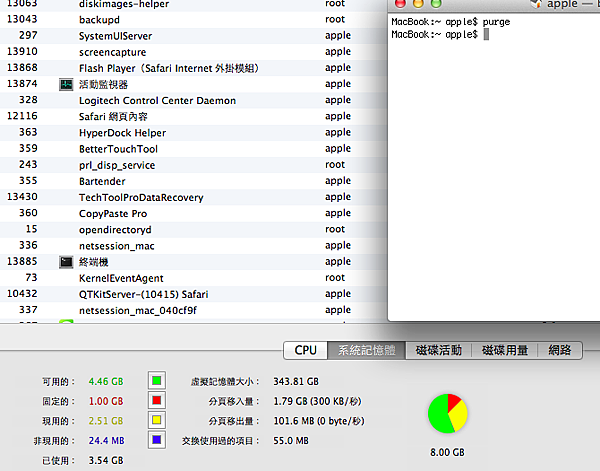The height and width of the screenshot is (471, 600).
Task: Select the CopyPaste Pro process
Action: (193, 213)
